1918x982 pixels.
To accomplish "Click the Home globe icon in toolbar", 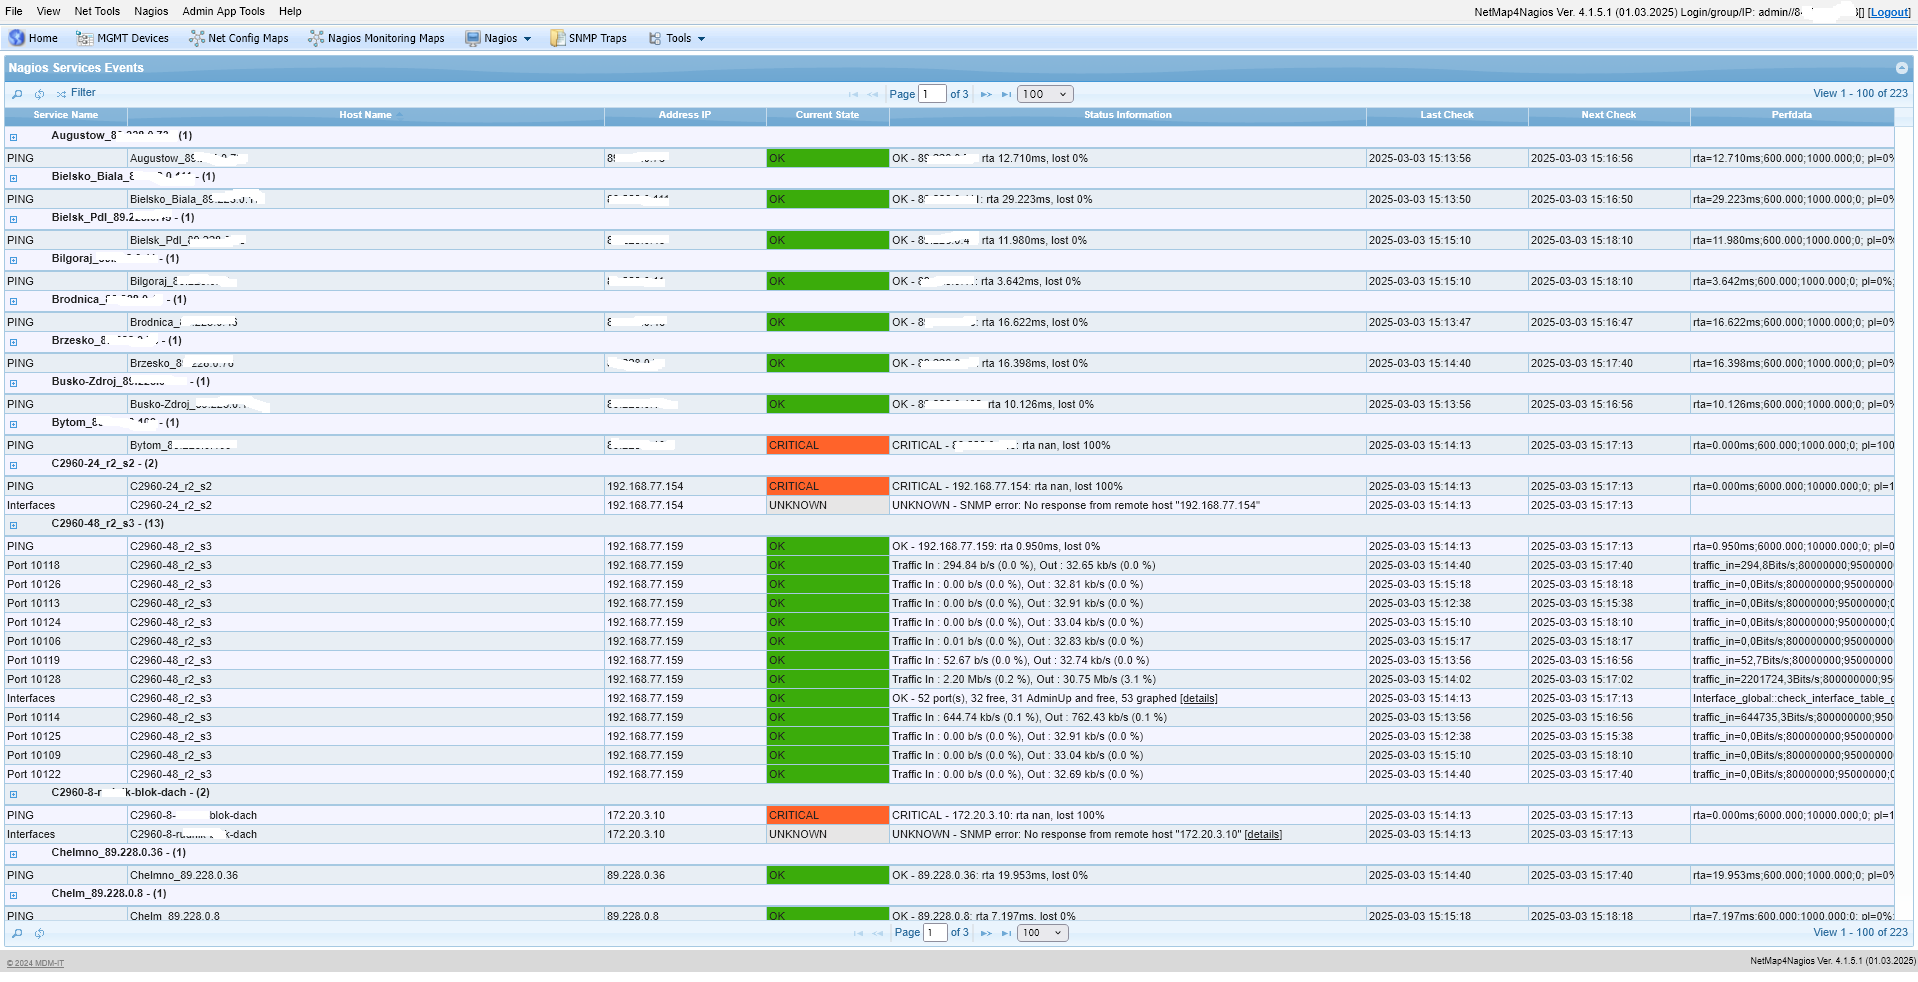I will [17, 38].
